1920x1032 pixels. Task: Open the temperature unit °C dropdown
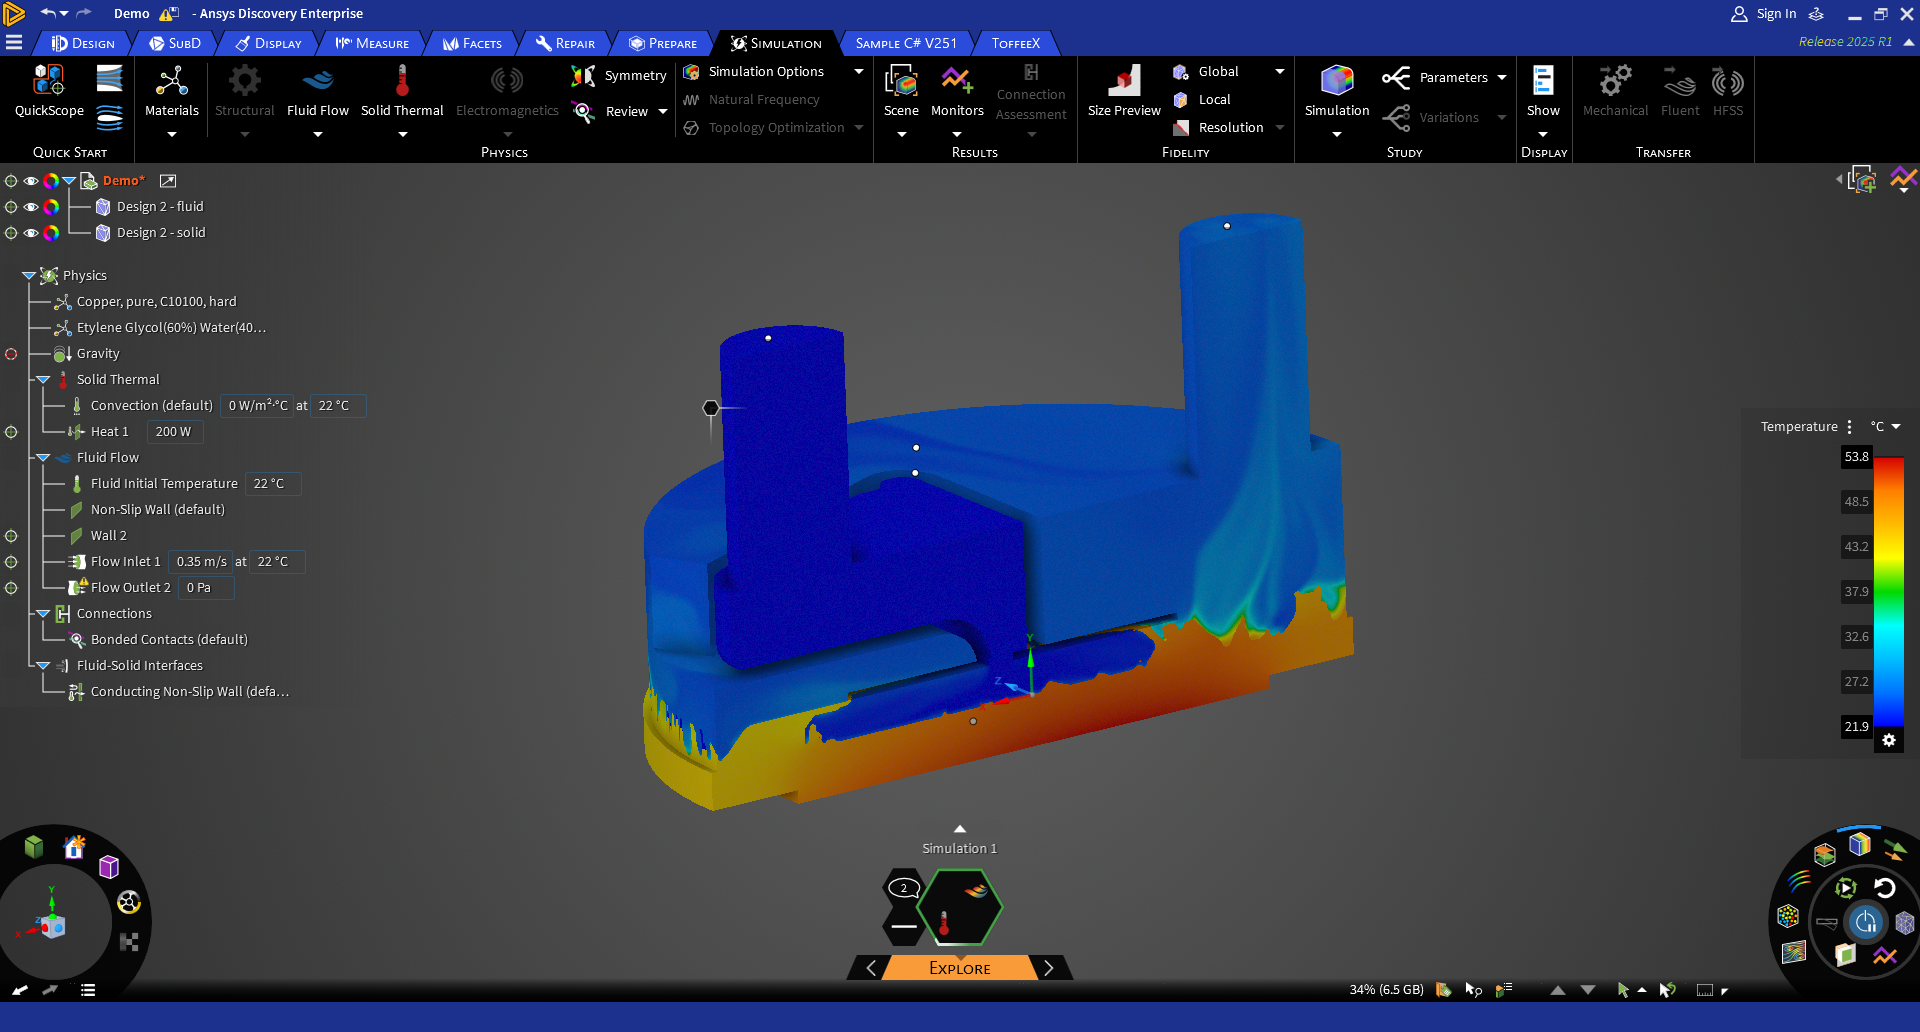(x=1885, y=427)
